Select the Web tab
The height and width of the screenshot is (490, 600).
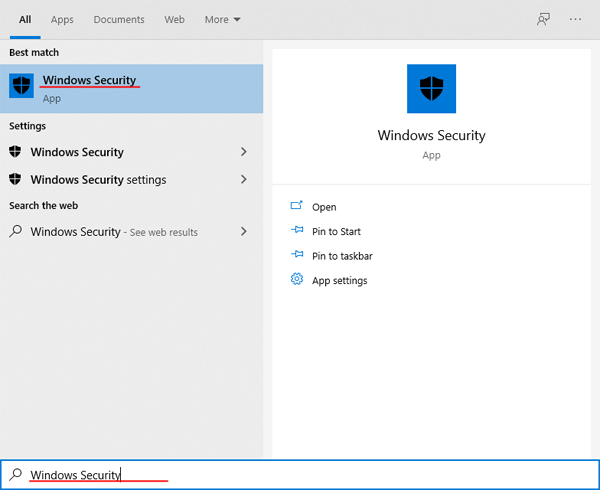tap(174, 20)
